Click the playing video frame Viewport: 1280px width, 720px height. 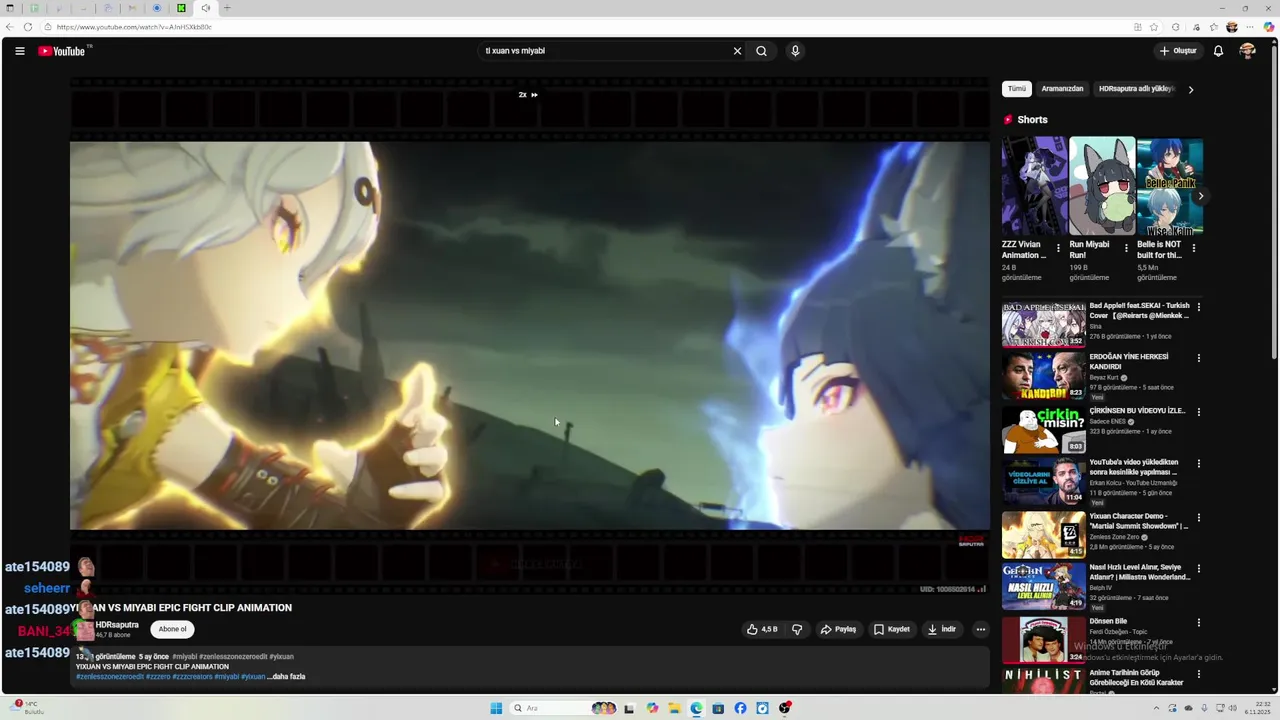tap(529, 335)
